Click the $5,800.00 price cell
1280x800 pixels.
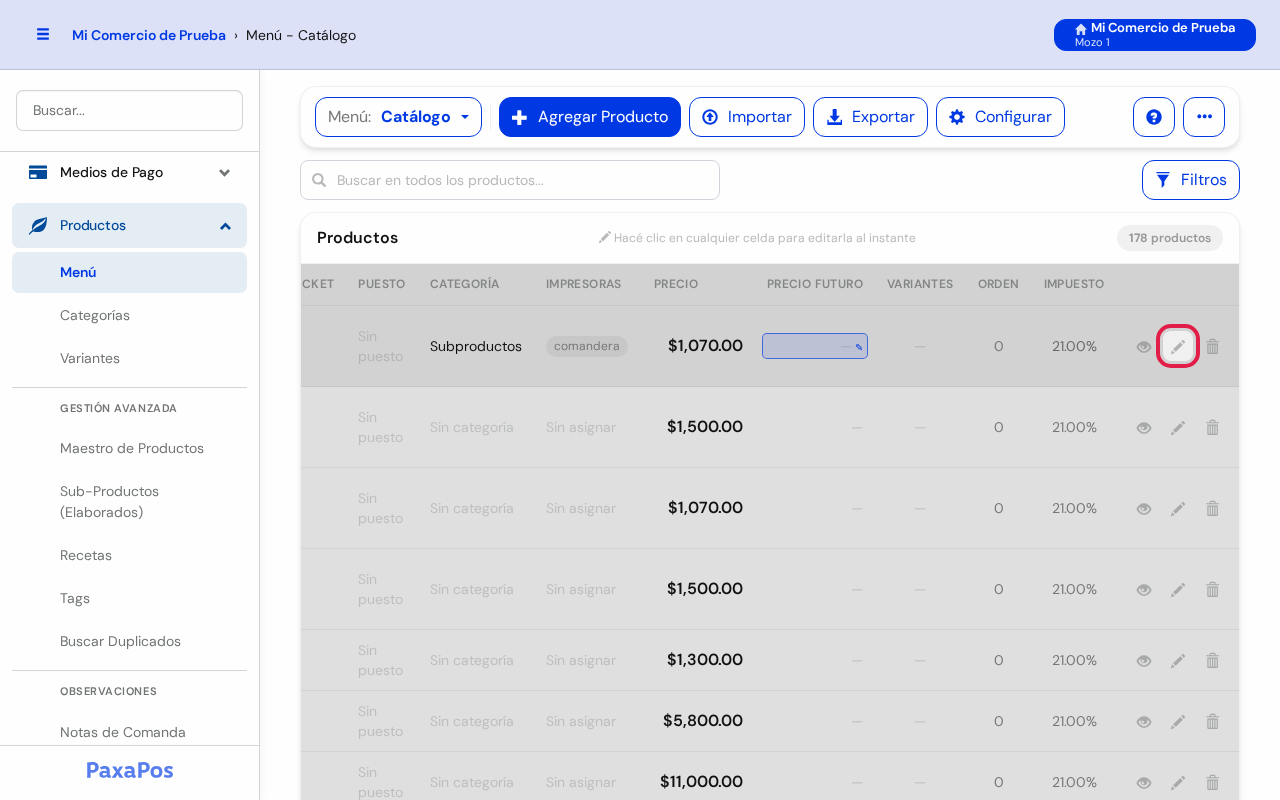(703, 721)
